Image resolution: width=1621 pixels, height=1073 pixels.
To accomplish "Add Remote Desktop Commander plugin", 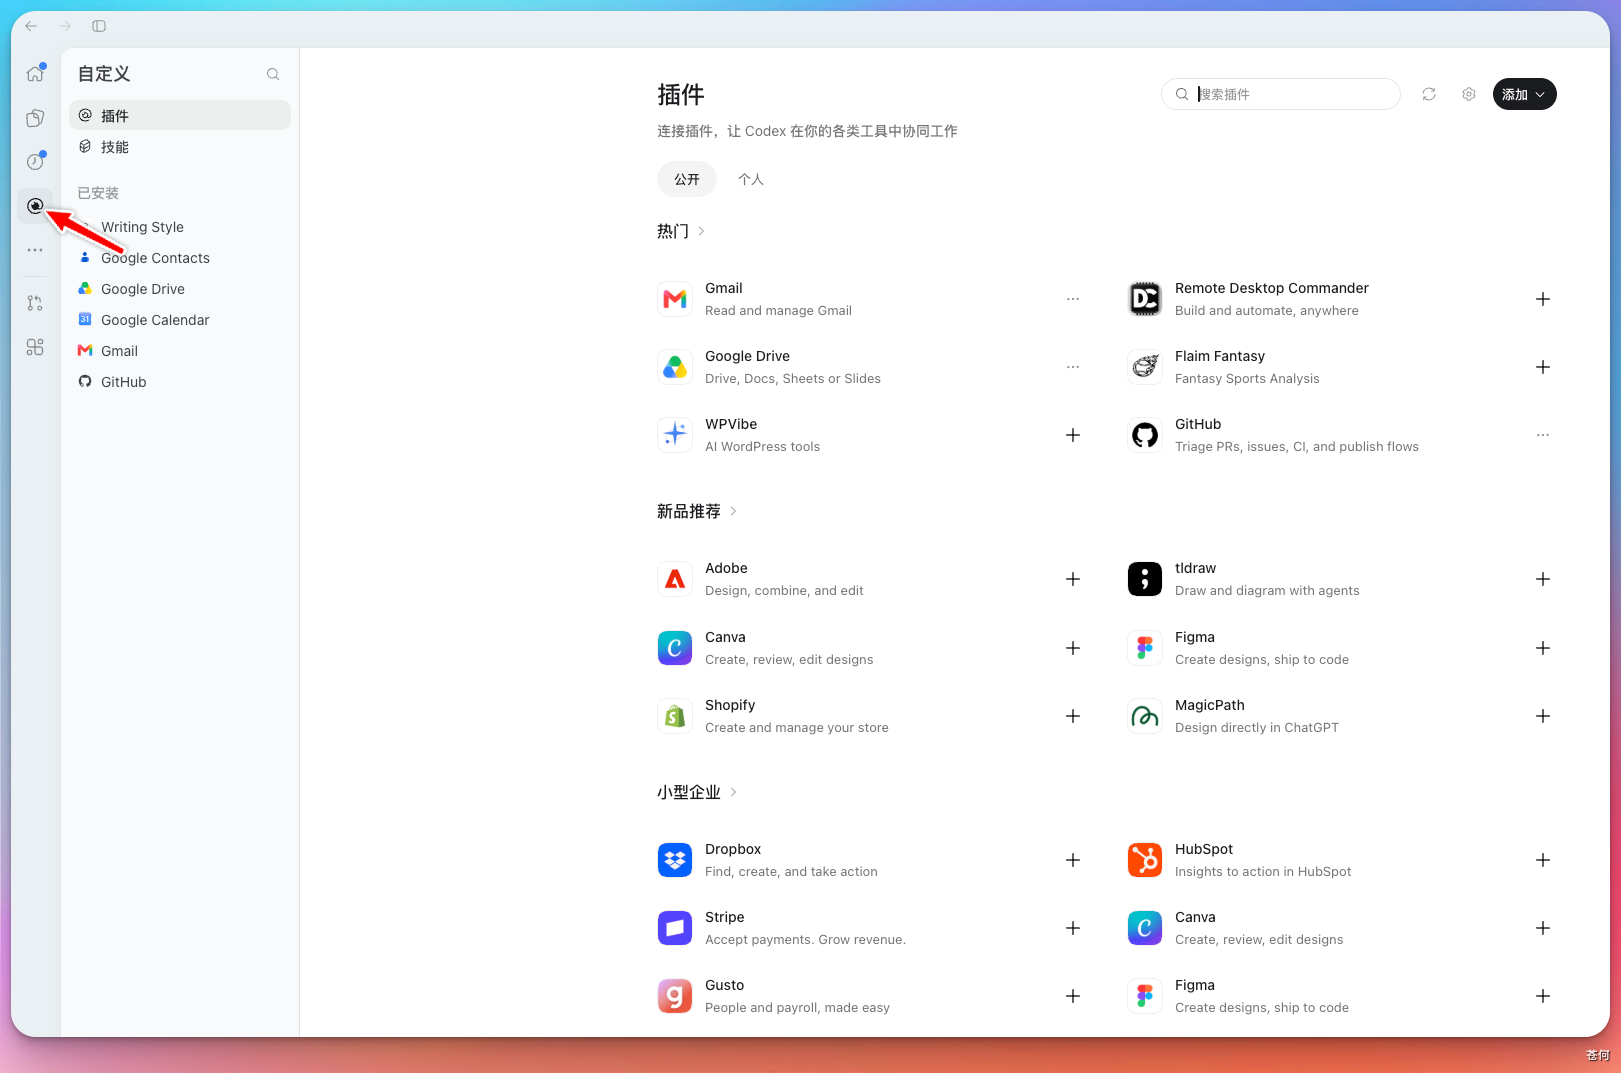I will pyautogui.click(x=1543, y=299).
